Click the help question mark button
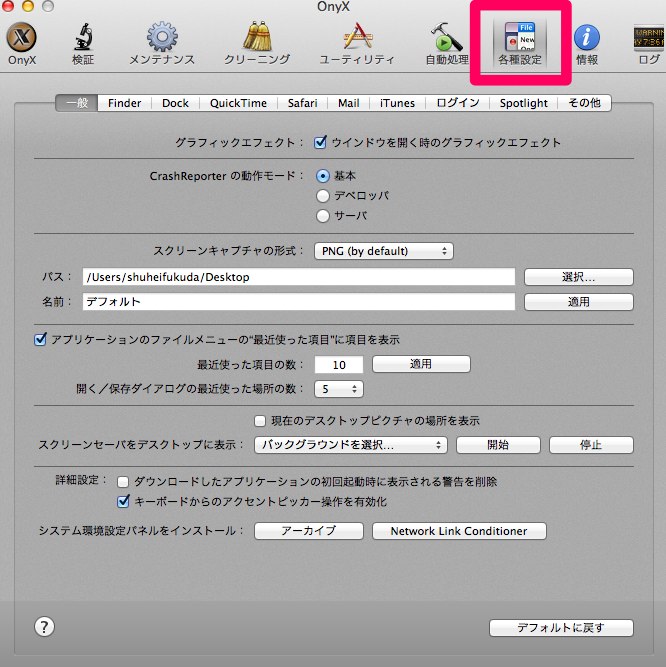666x667 pixels. pos(44,627)
